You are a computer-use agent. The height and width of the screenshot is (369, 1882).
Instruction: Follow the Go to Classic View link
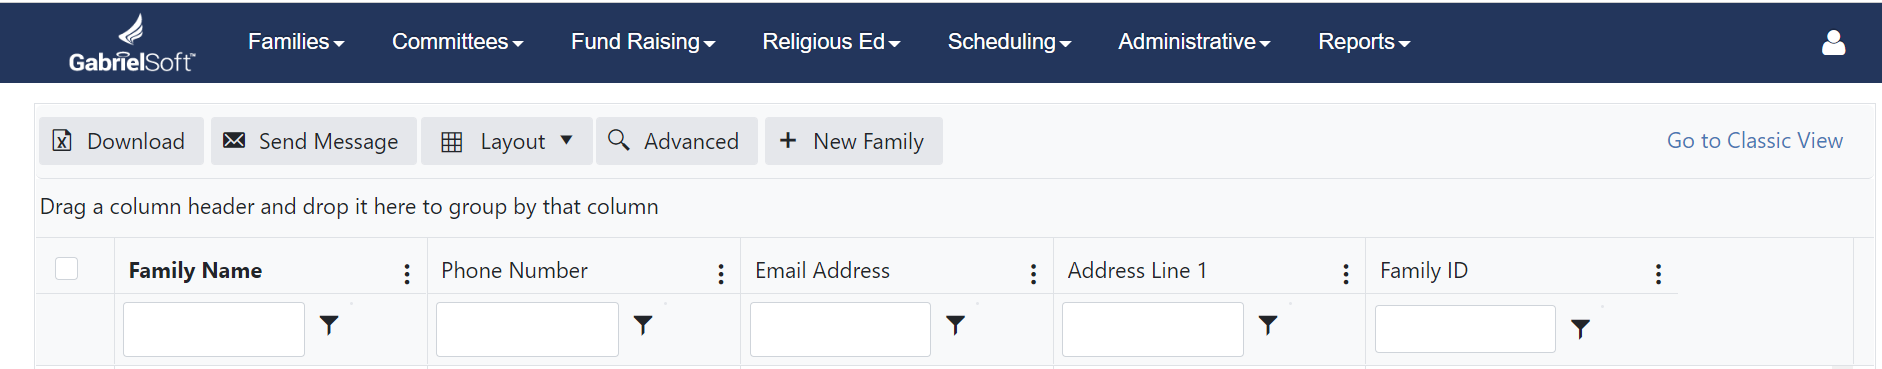1754,141
